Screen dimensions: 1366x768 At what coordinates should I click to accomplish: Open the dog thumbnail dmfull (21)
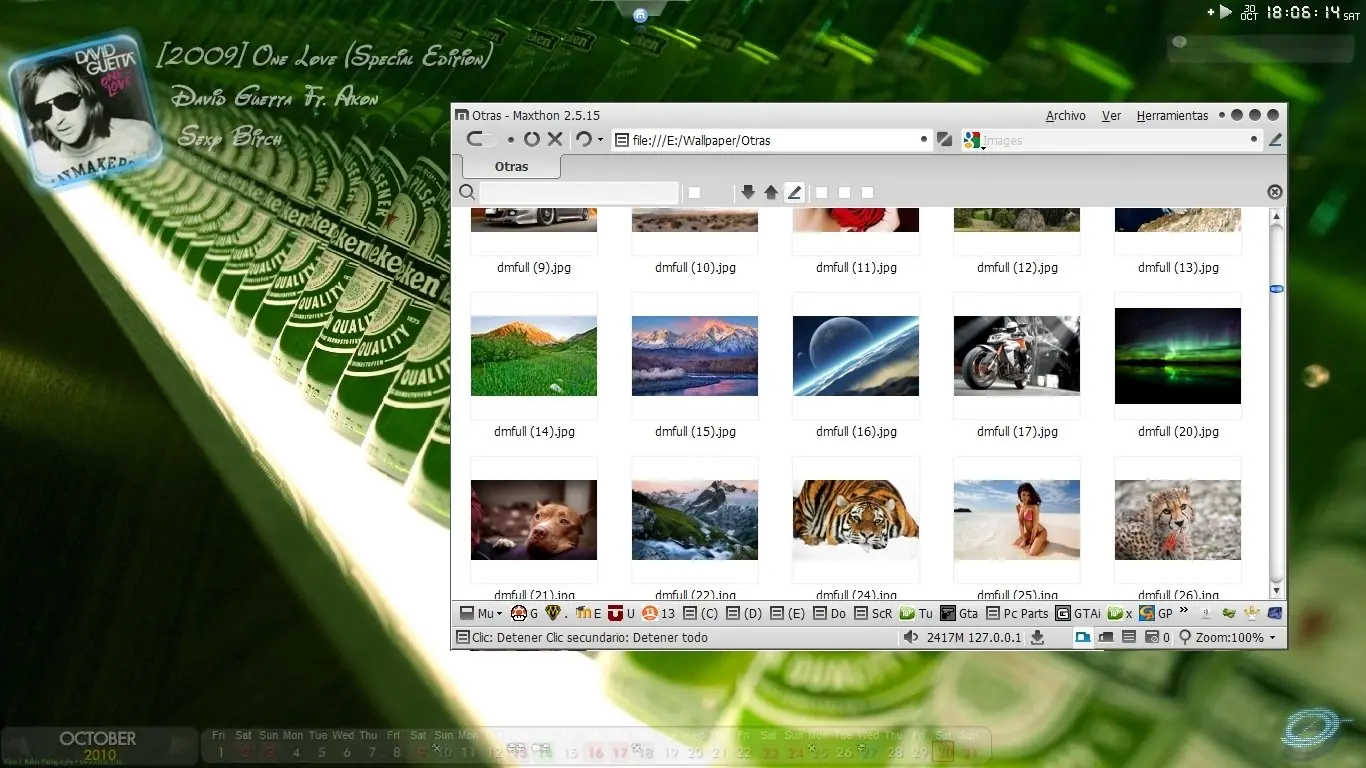pos(534,520)
